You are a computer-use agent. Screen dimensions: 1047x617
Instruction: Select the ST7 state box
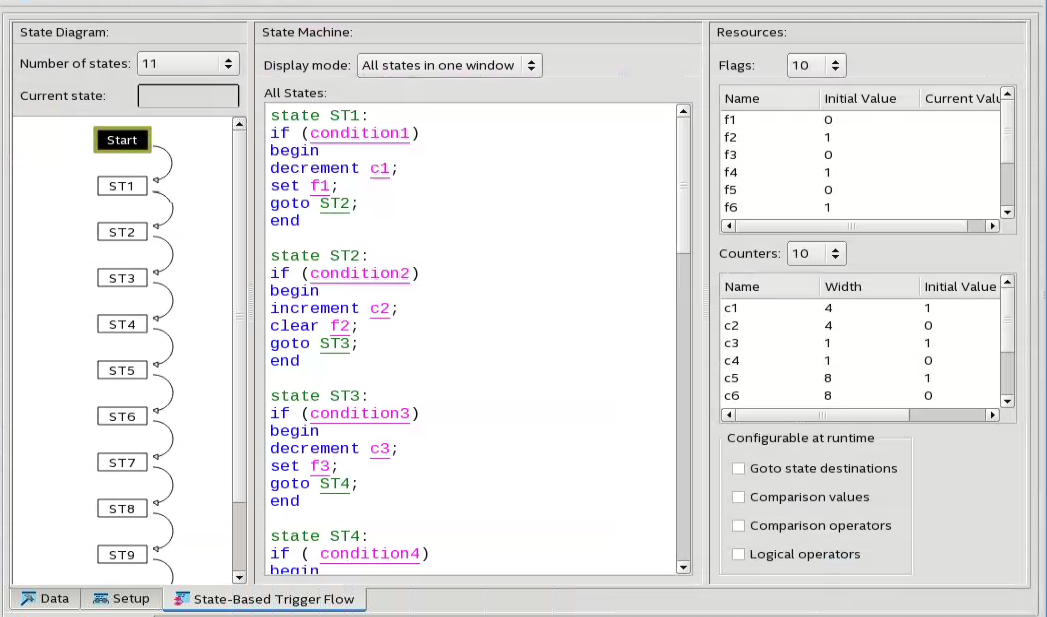(x=122, y=463)
